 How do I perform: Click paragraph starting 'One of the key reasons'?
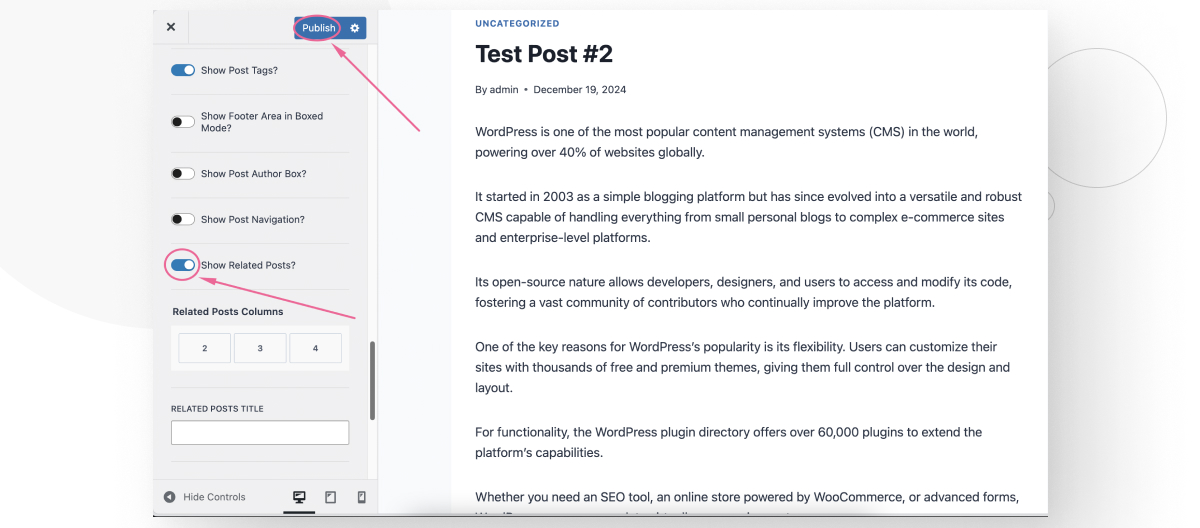[x=743, y=367]
